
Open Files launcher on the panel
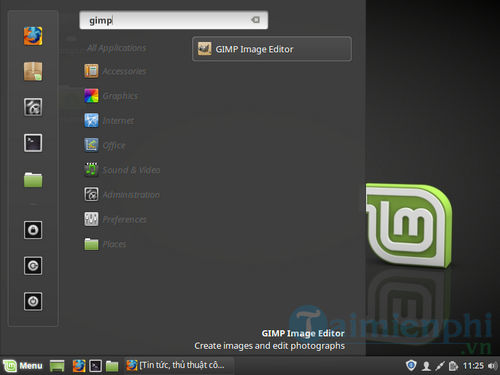pos(112,366)
